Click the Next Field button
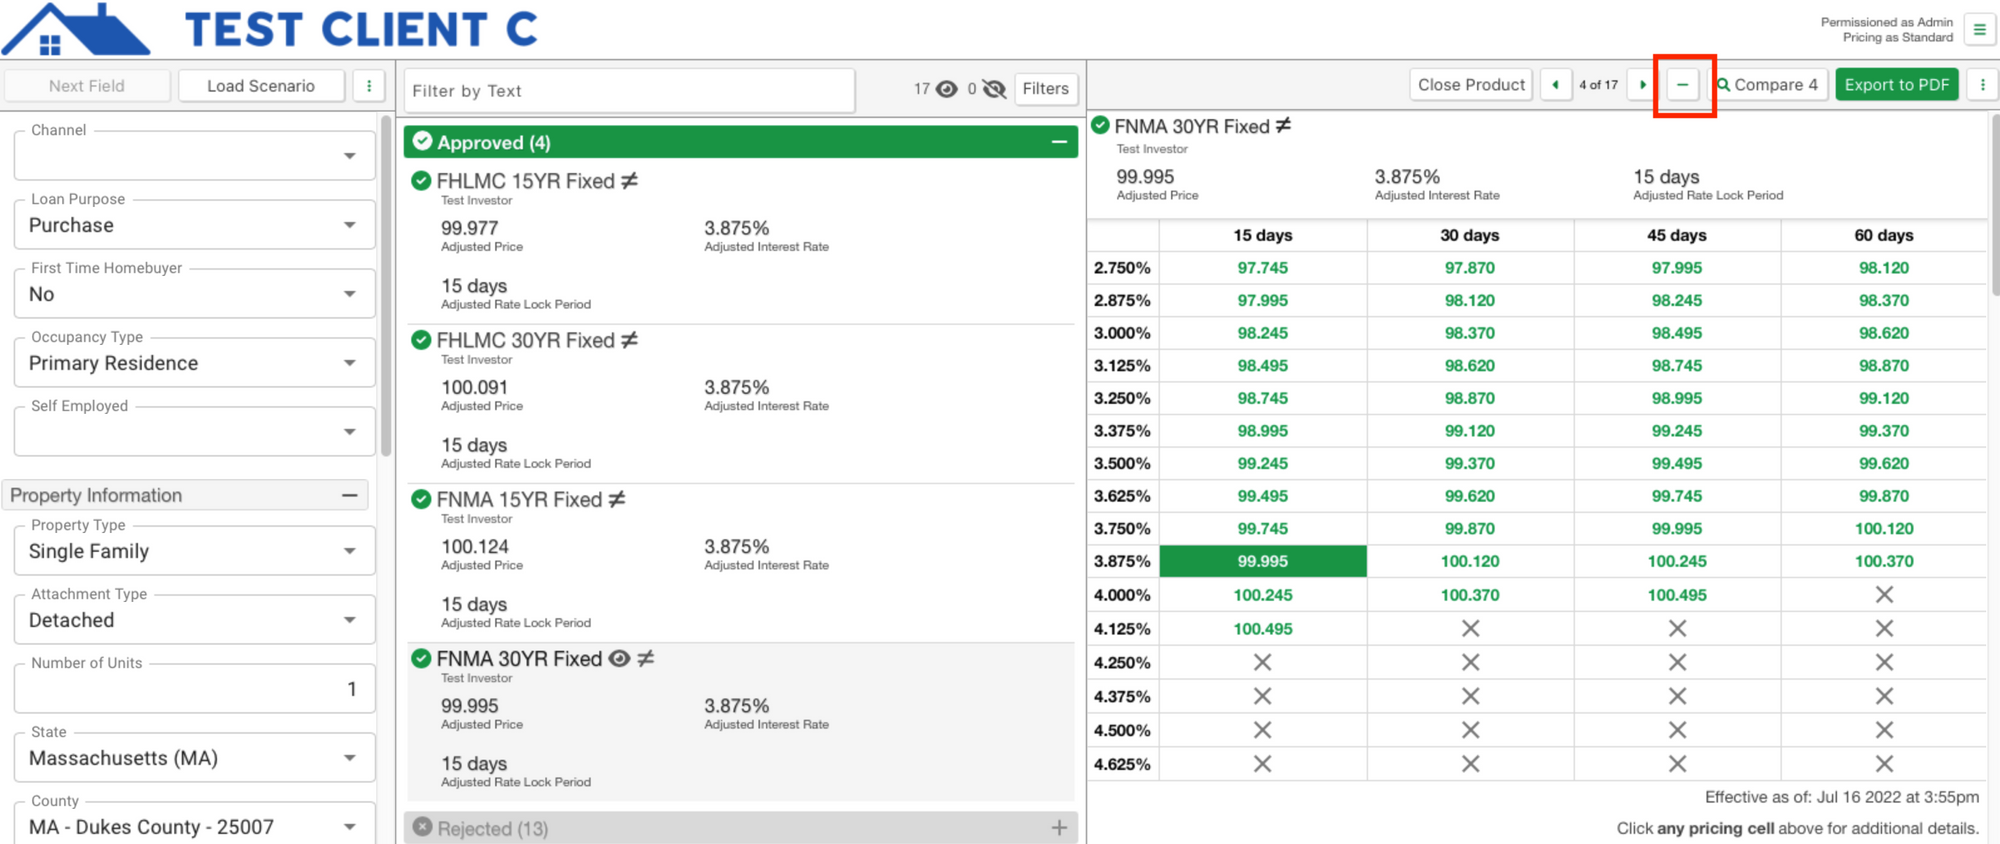Screen dimensions: 2000x844 87,86
